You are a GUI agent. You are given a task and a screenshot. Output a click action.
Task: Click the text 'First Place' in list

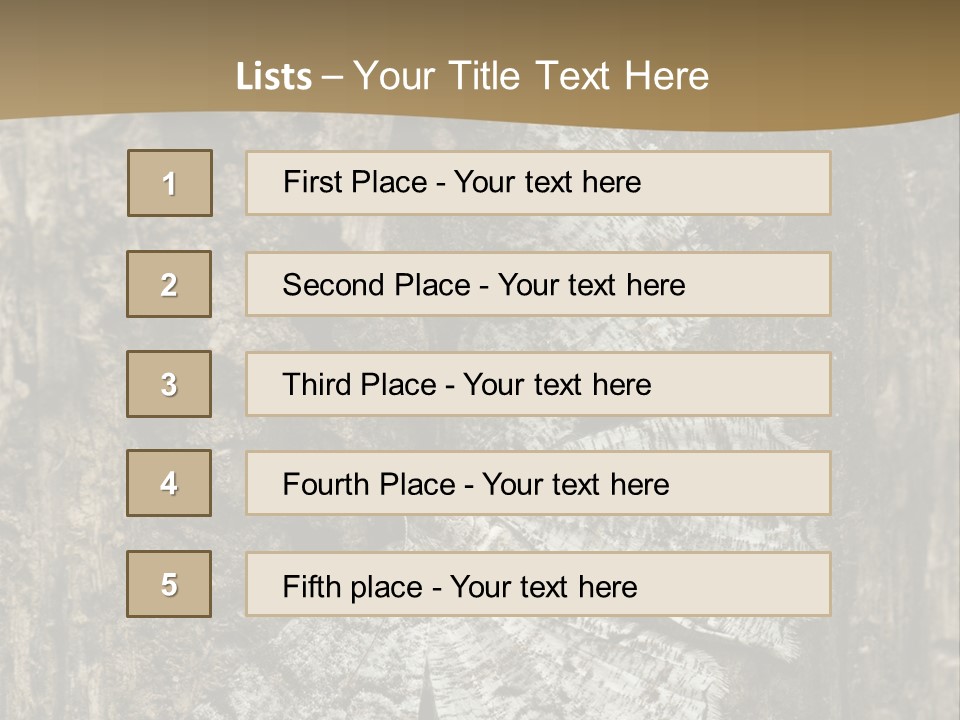[355, 182]
